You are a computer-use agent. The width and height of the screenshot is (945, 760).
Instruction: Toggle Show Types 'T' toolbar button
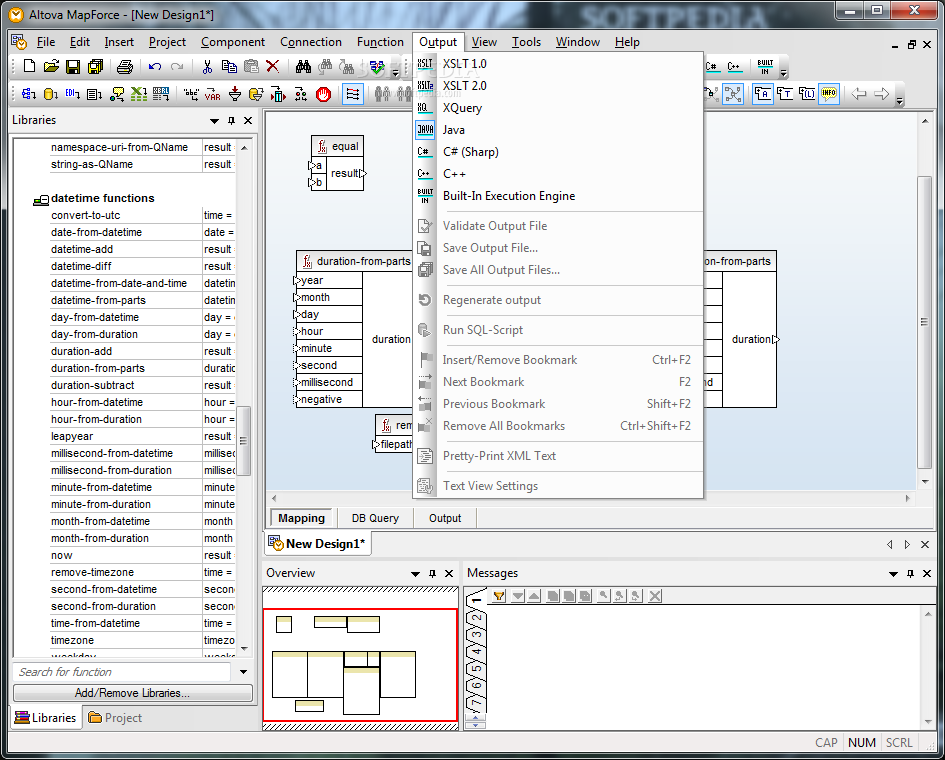tap(785, 94)
